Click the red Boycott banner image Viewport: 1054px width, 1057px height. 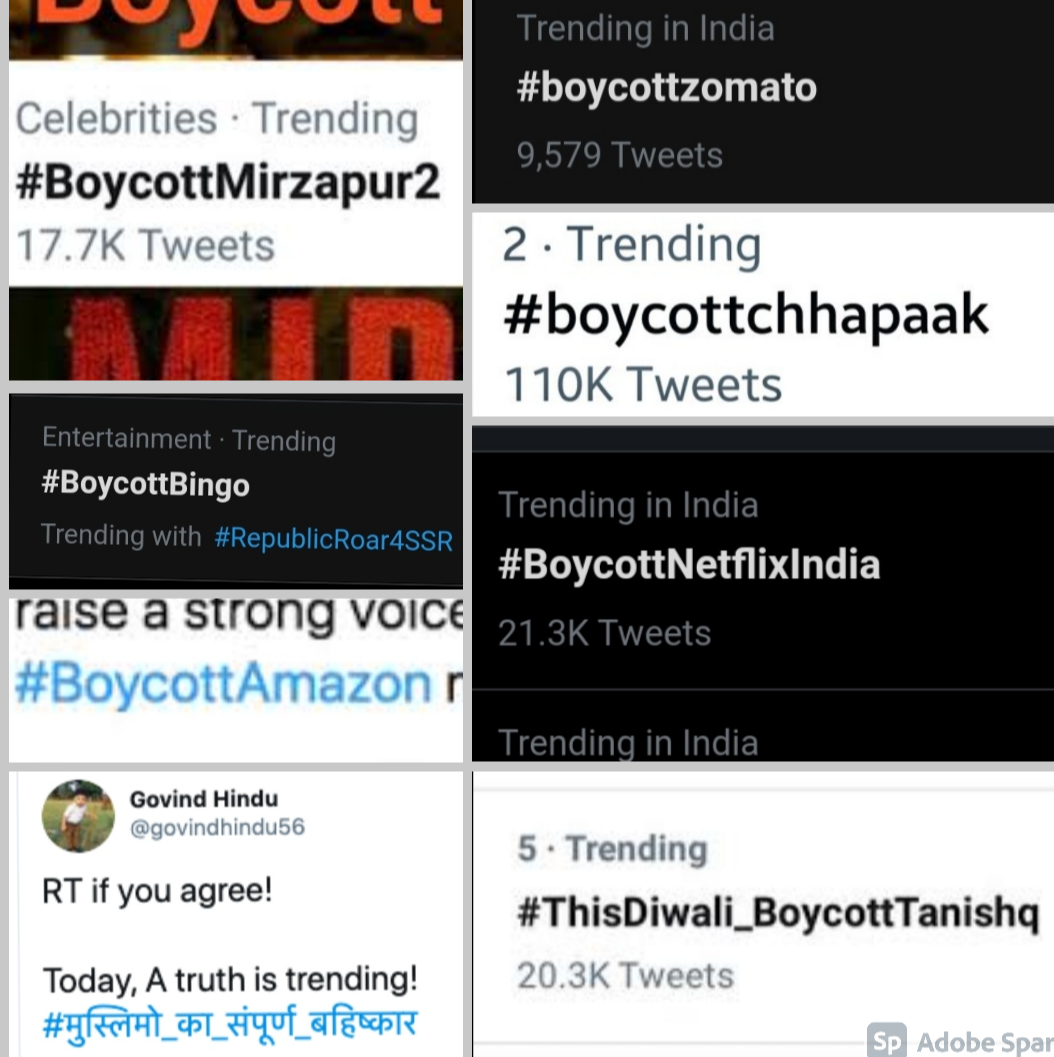235,28
